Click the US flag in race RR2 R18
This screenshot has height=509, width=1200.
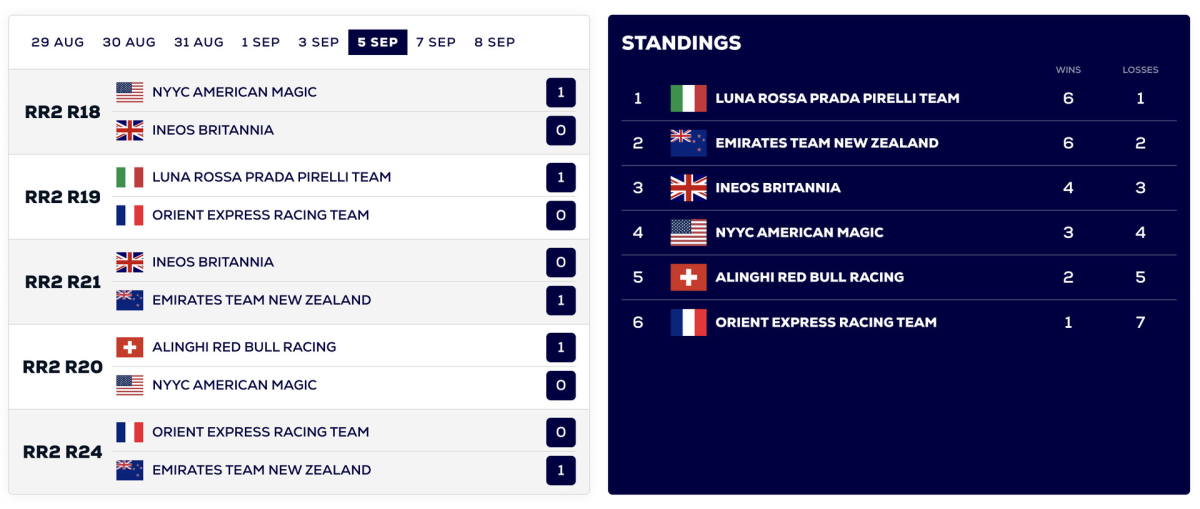point(130,92)
